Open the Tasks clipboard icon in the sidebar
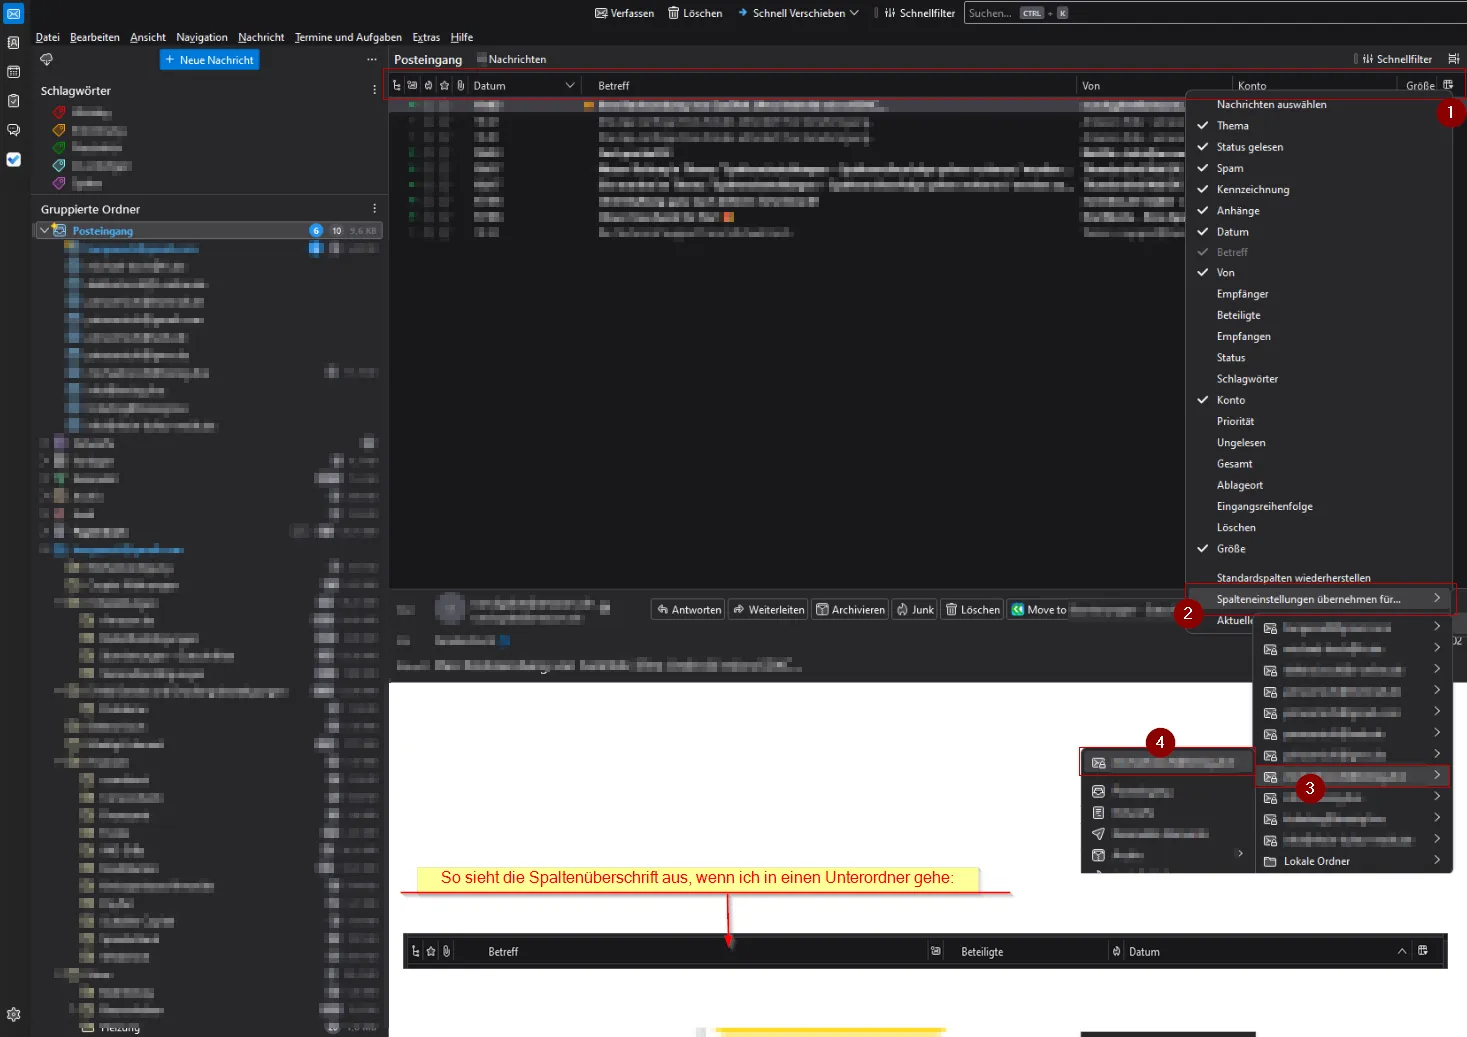 [13, 101]
